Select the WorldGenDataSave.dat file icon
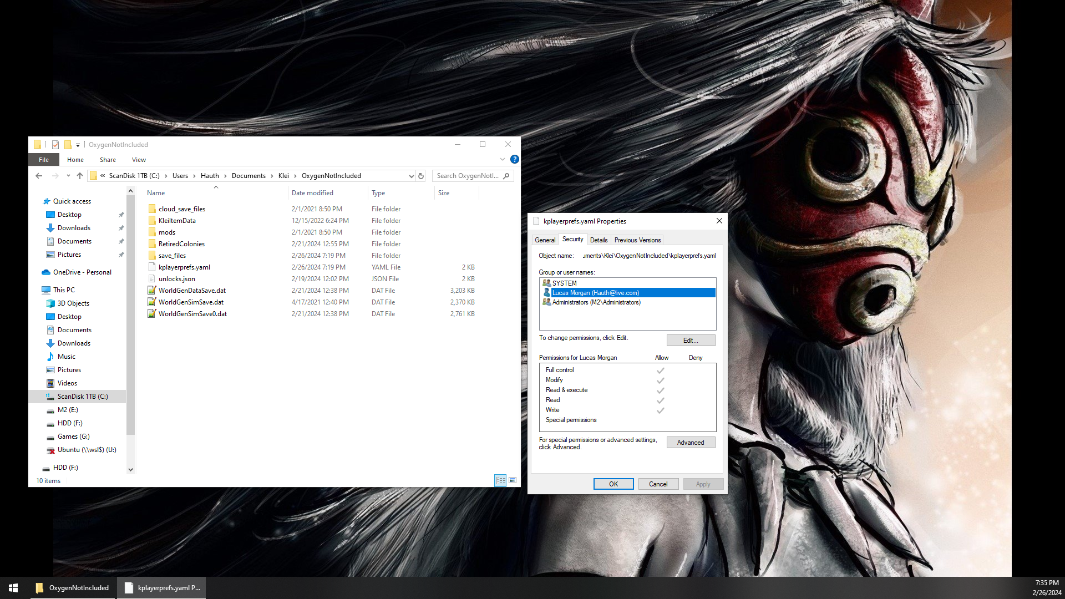1065x599 pixels. tap(152, 290)
